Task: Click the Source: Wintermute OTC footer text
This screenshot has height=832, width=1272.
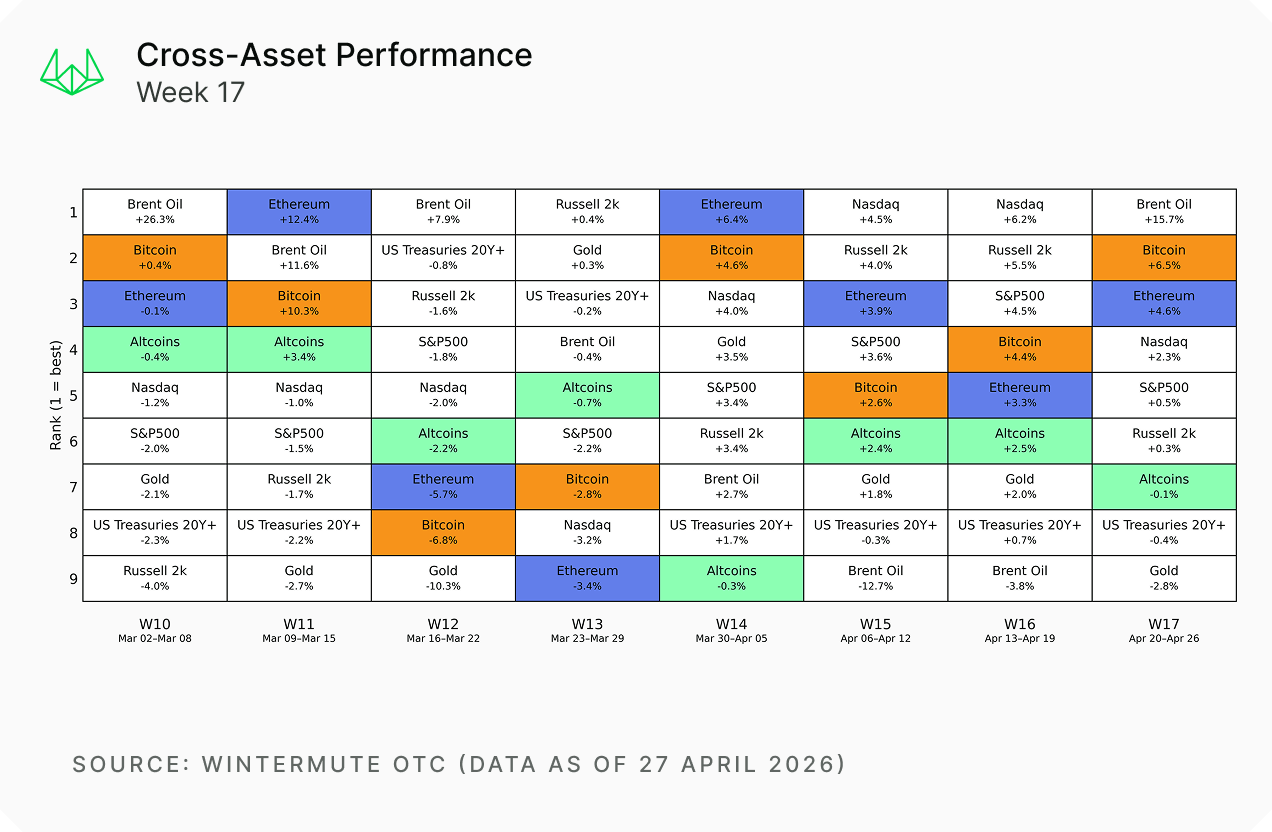Action: point(459,765)
